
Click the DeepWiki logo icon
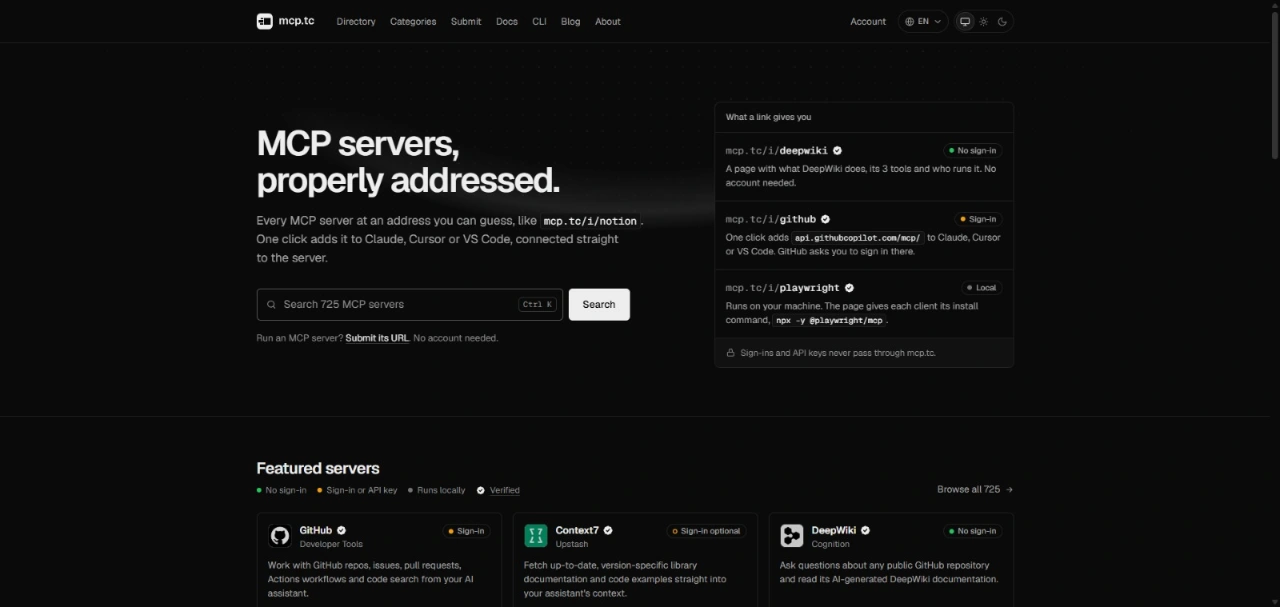coord(792,536)
